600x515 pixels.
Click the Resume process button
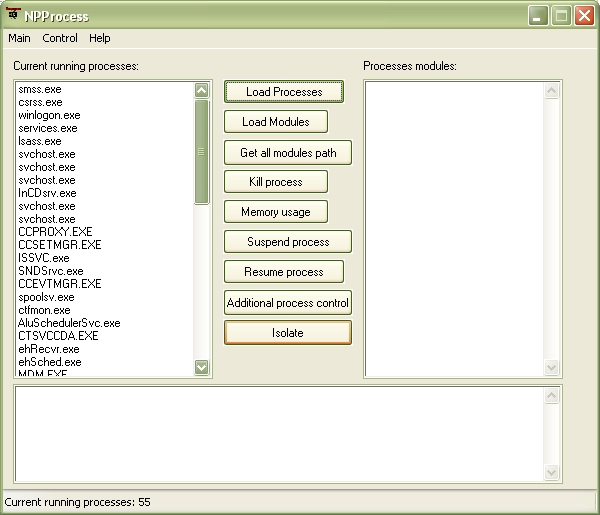tap(284, 272)
